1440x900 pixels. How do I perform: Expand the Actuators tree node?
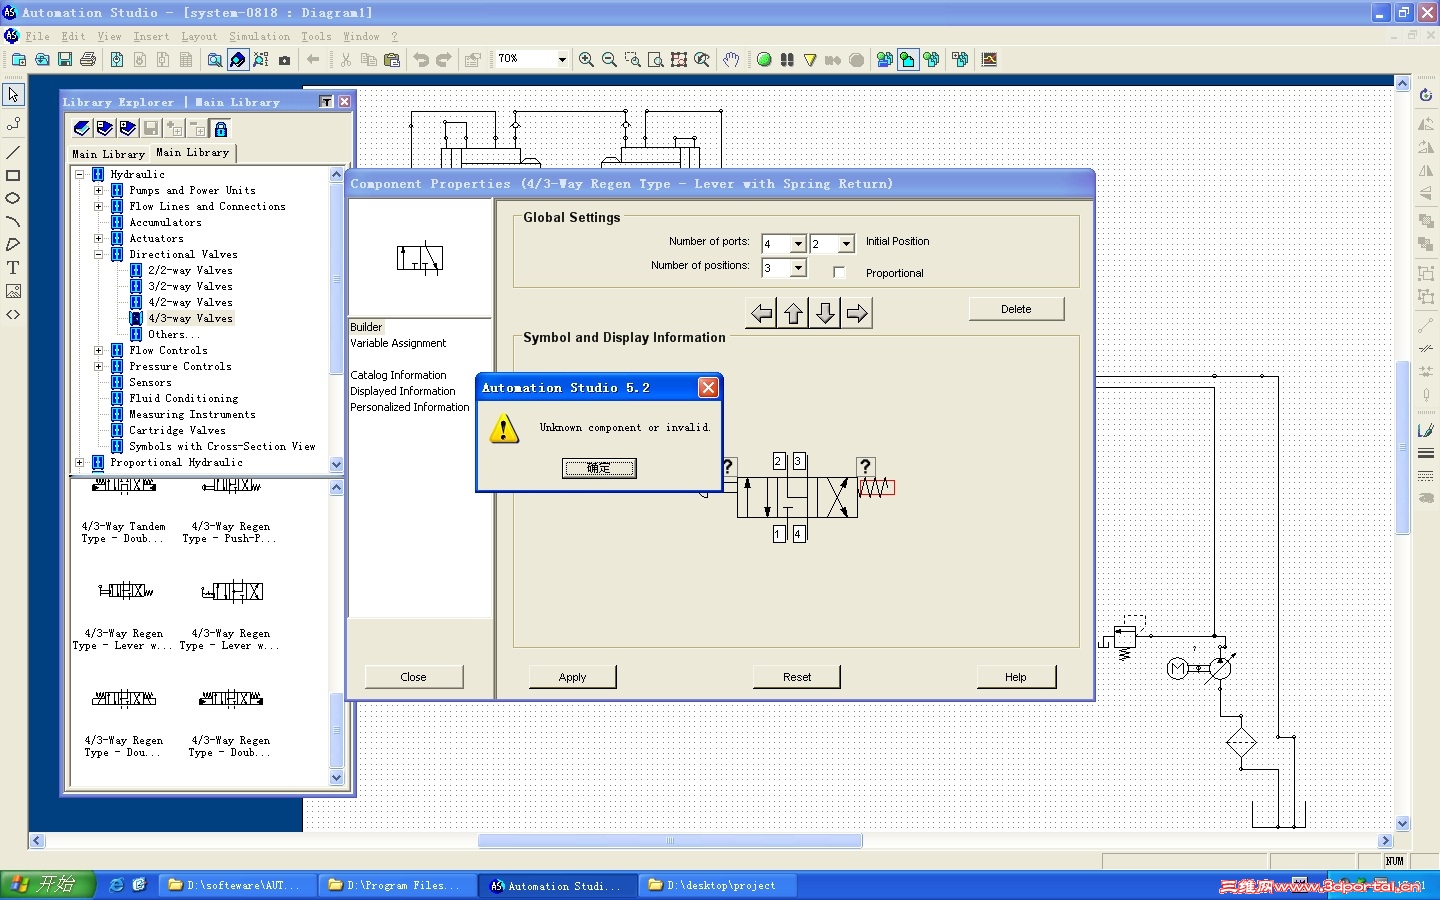coord(98,238)
